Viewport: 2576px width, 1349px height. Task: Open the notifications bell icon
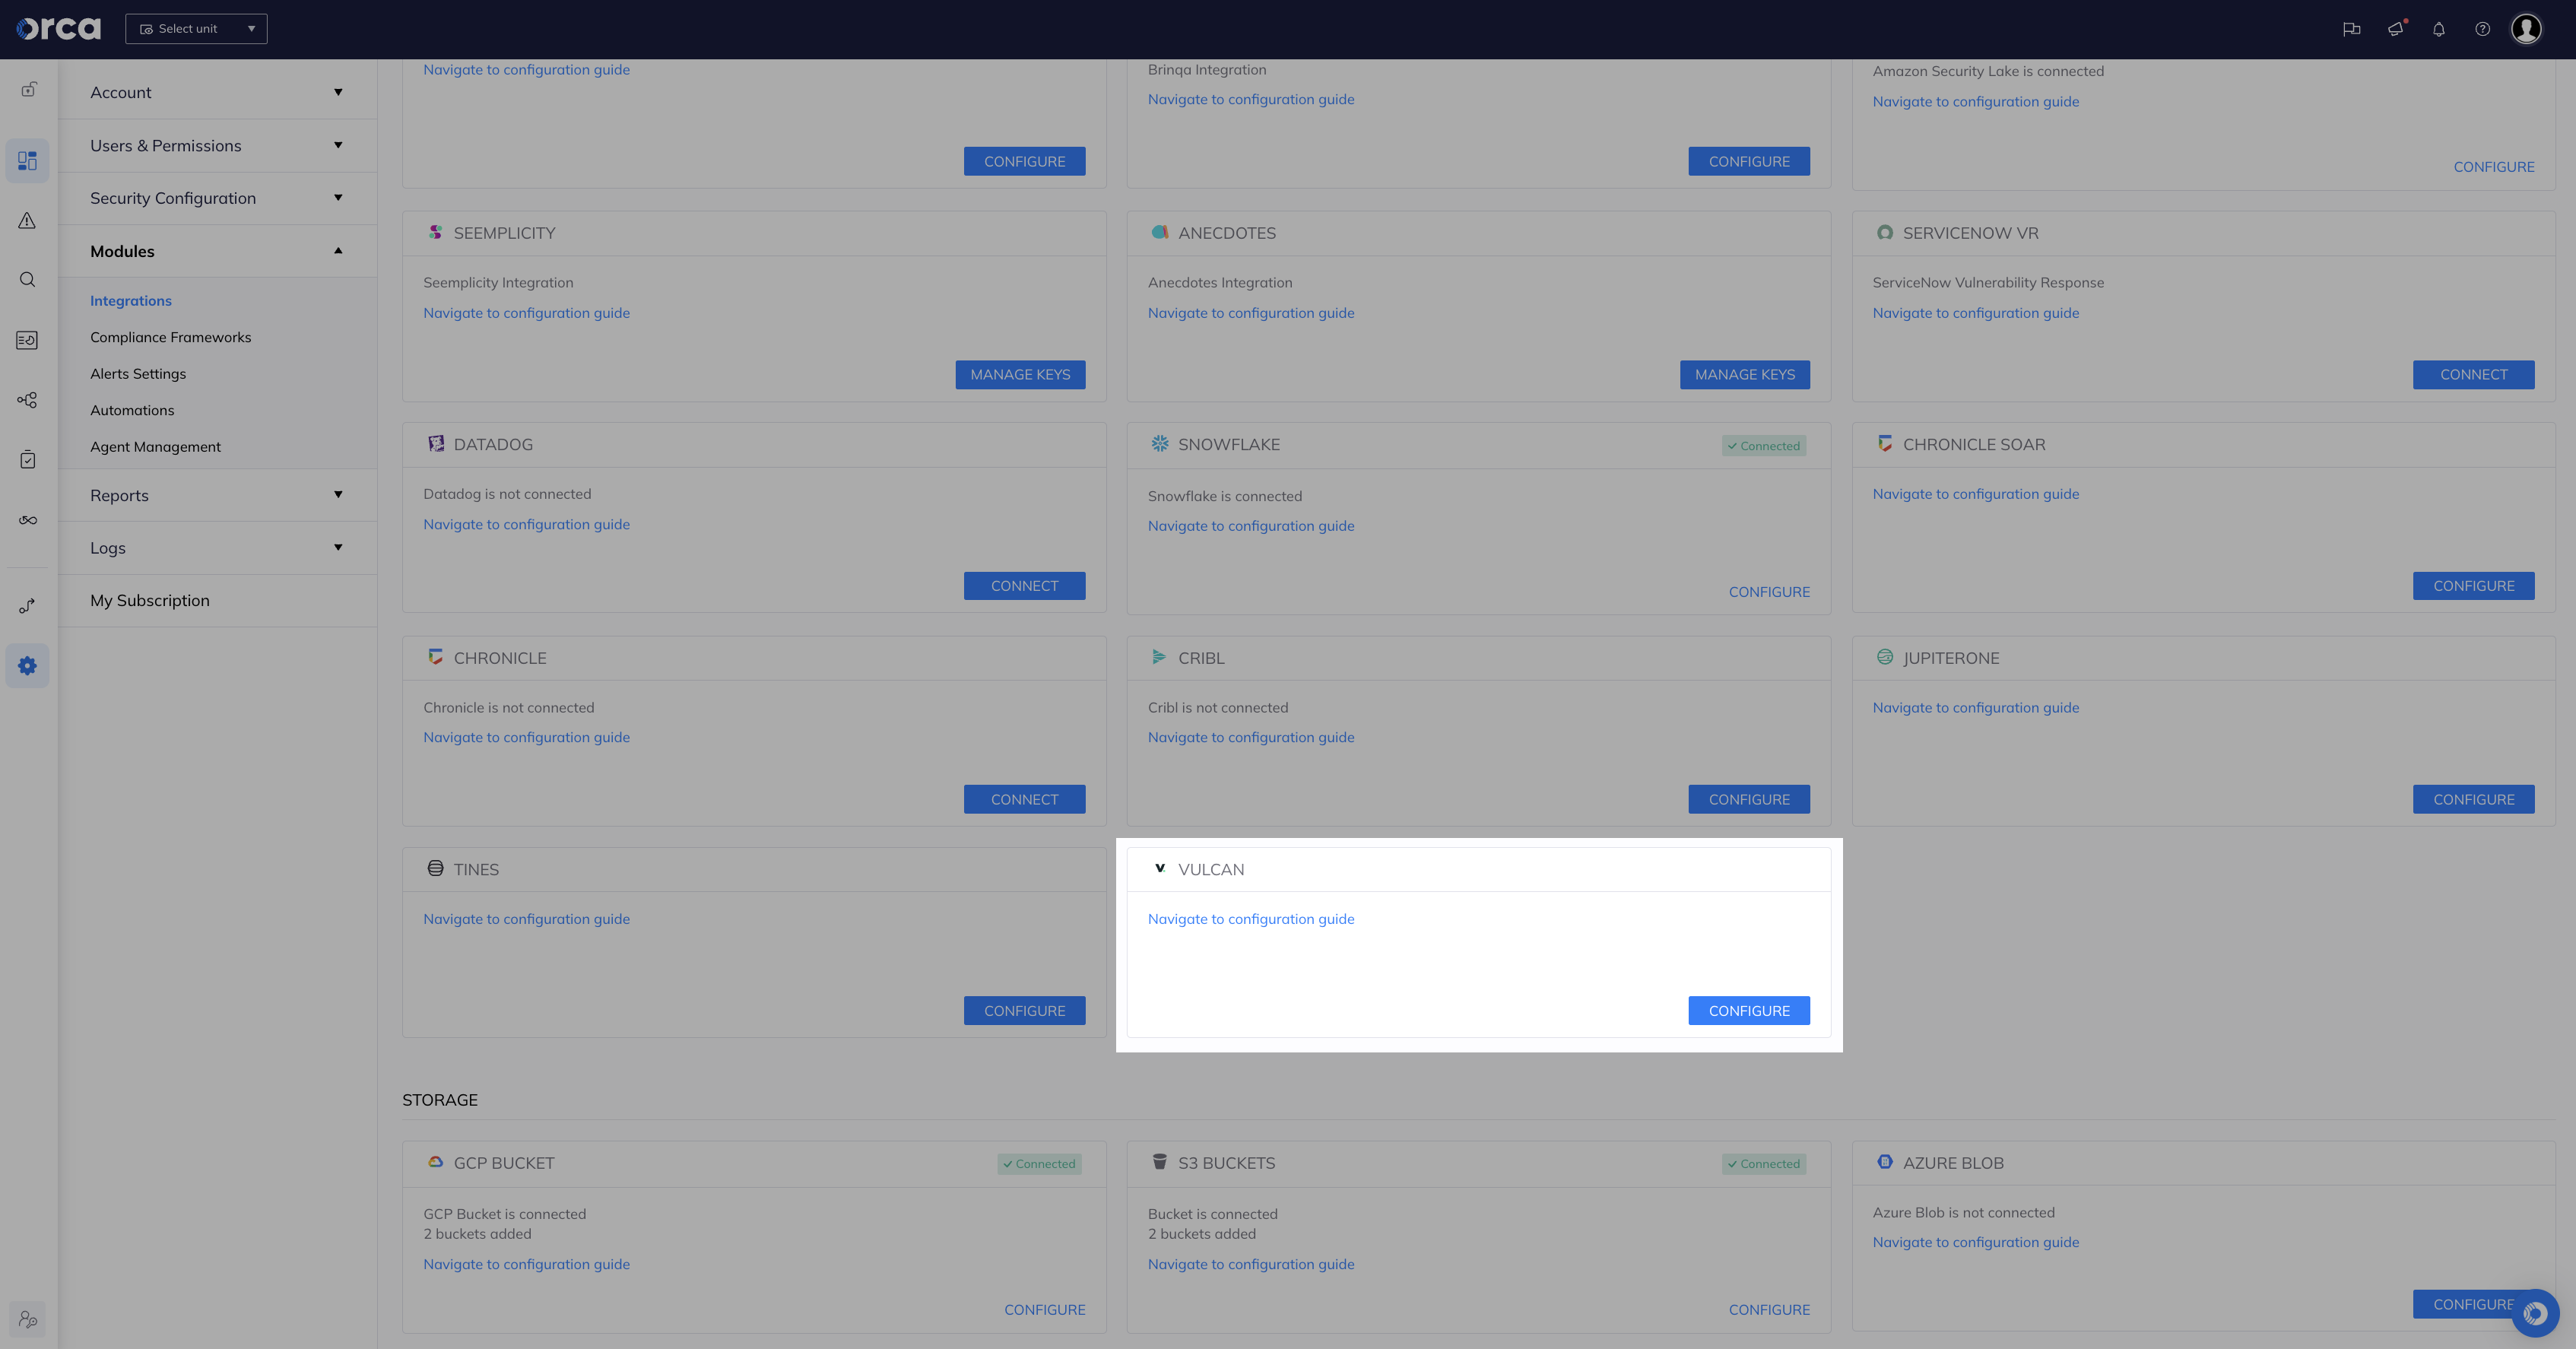(2438, 29)
